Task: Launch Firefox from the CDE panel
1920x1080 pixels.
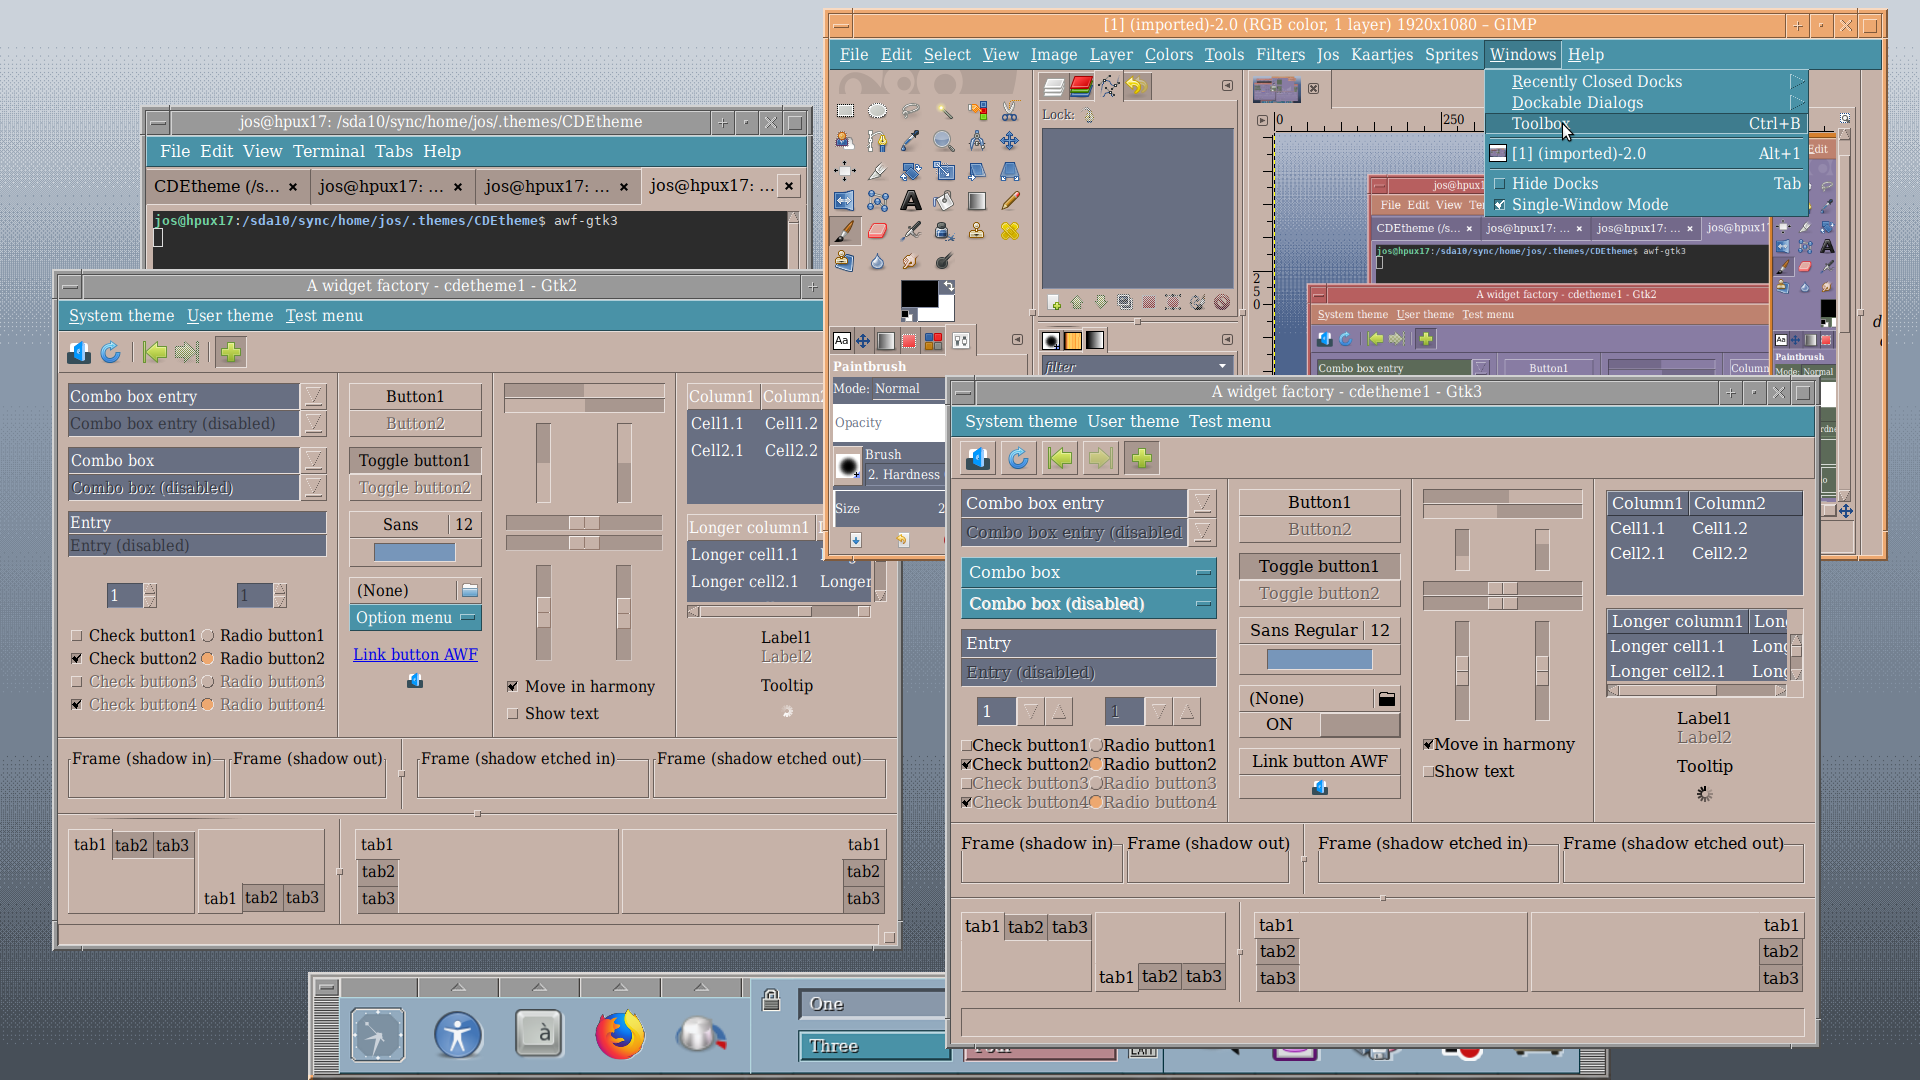Action: coord(620,1034)
